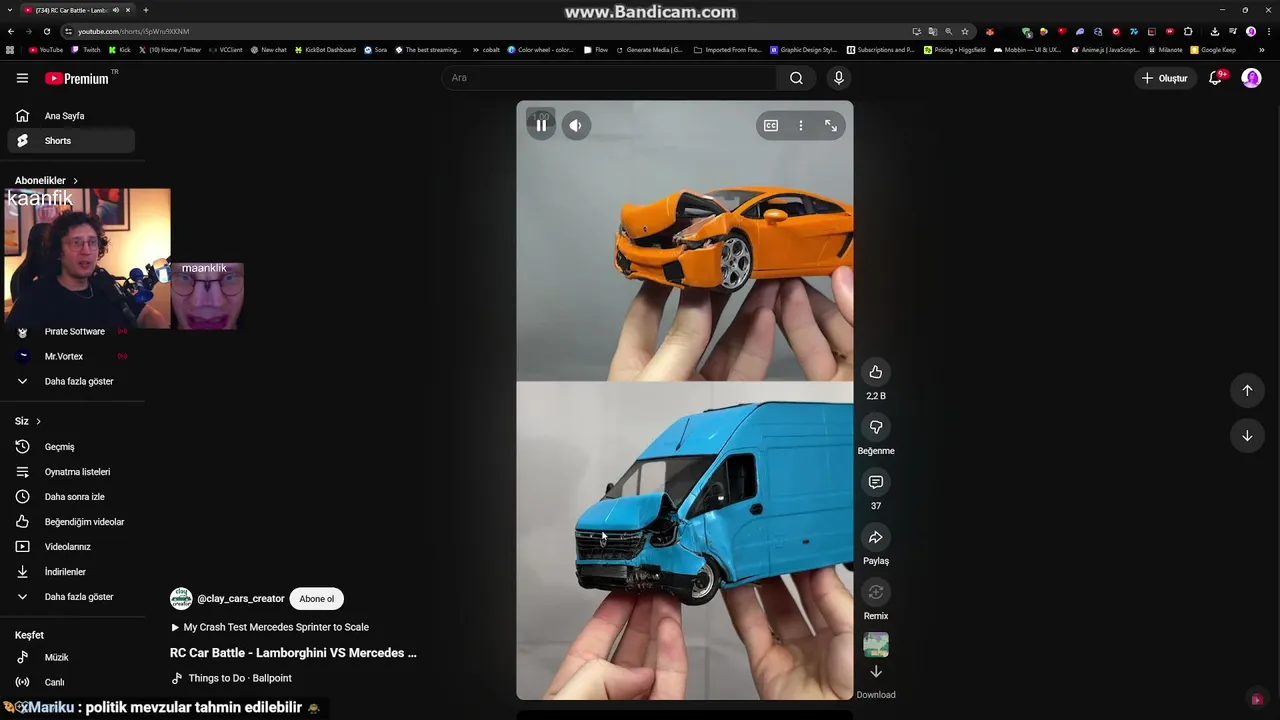The width and height of the screenshot is (1280, 720).
Task: Open the YouTube hamburger guide menu
Action: point(22,78)
